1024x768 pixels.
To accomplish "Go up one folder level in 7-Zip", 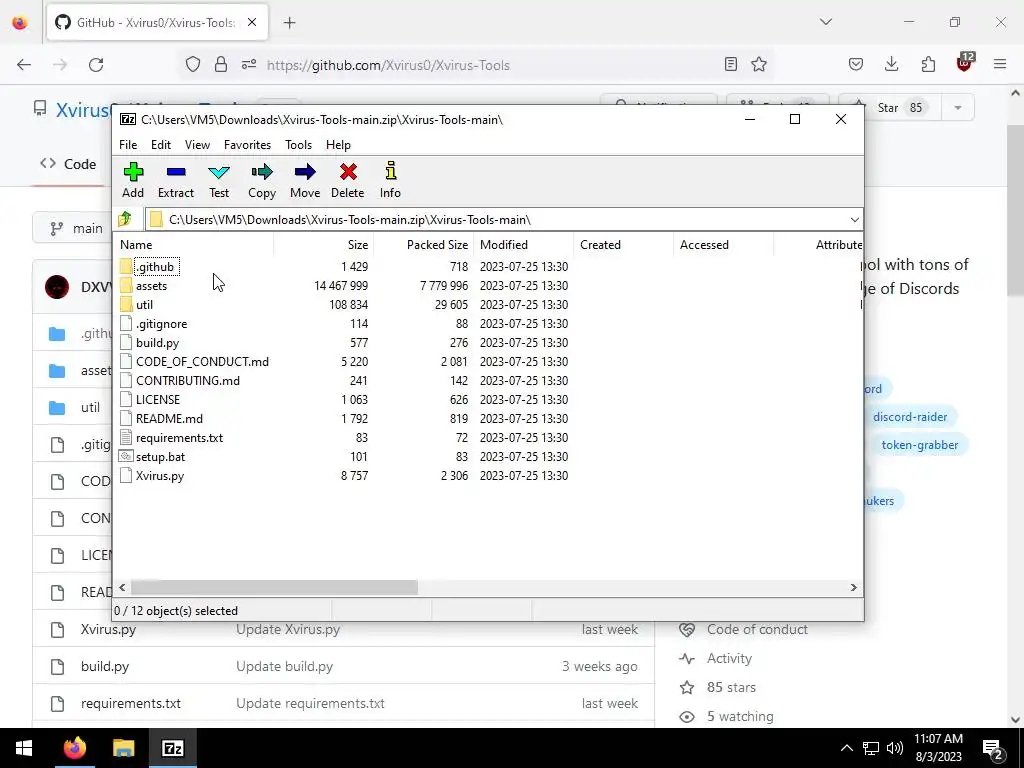I will coord(125,219).
